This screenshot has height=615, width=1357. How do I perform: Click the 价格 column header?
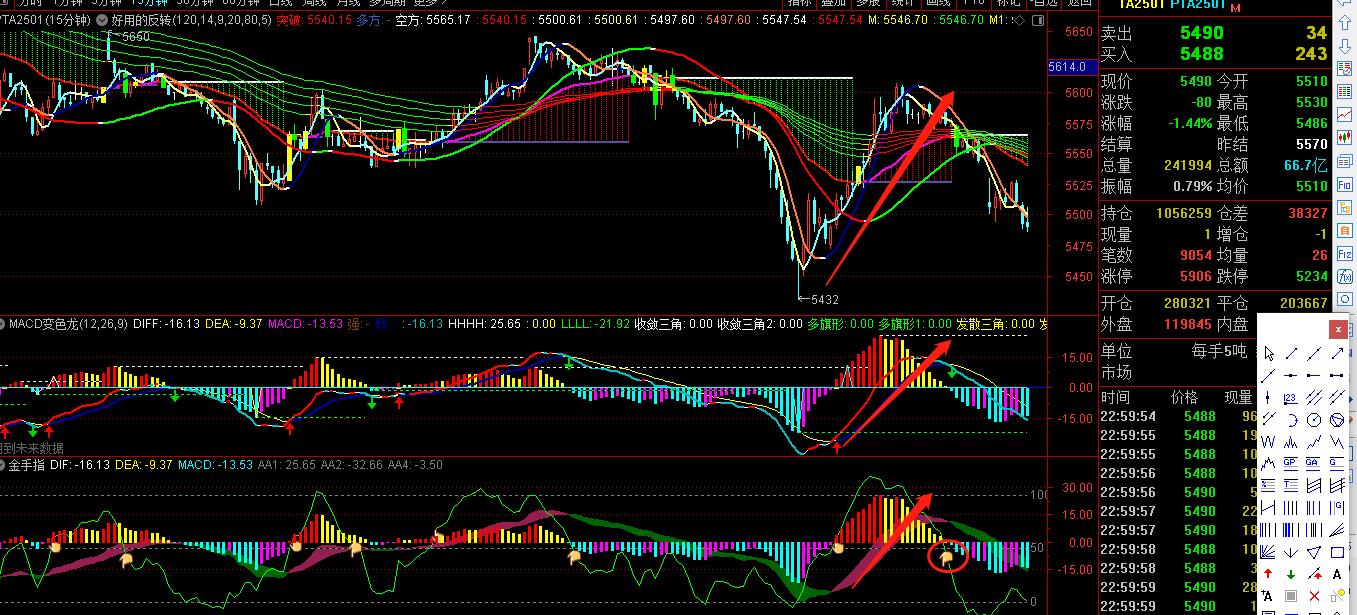(x=1184, y=397)
